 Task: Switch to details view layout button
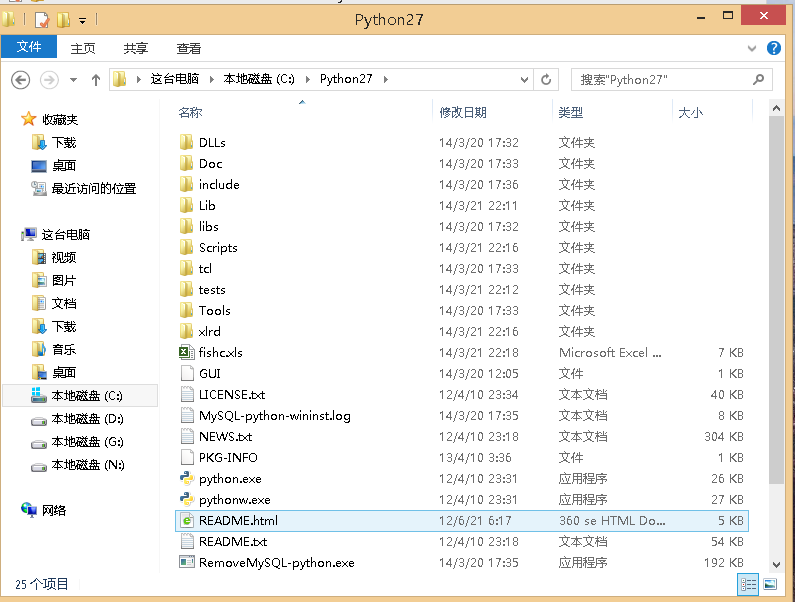click(748, 584)
